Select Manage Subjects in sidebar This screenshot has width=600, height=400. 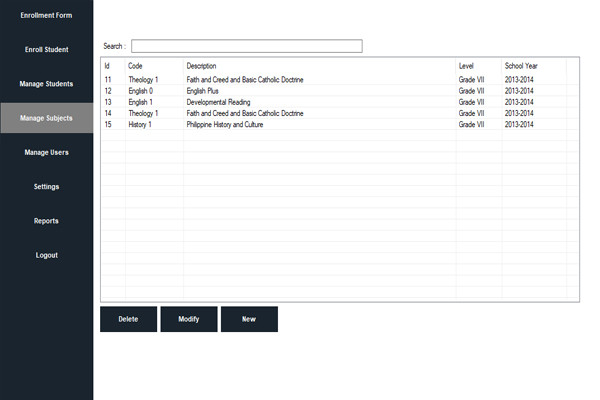[46, 118]
